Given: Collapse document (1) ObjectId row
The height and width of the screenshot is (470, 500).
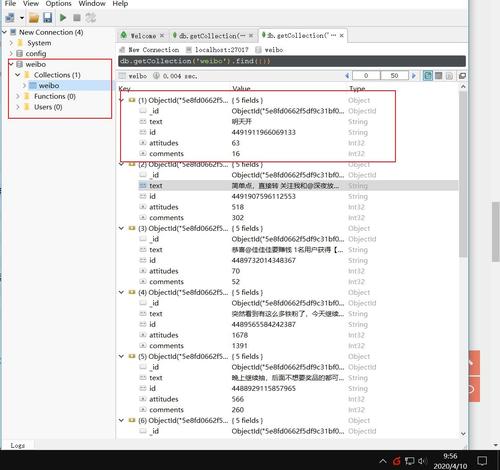Looking at the screenshot, I should (x=122, y=100).
